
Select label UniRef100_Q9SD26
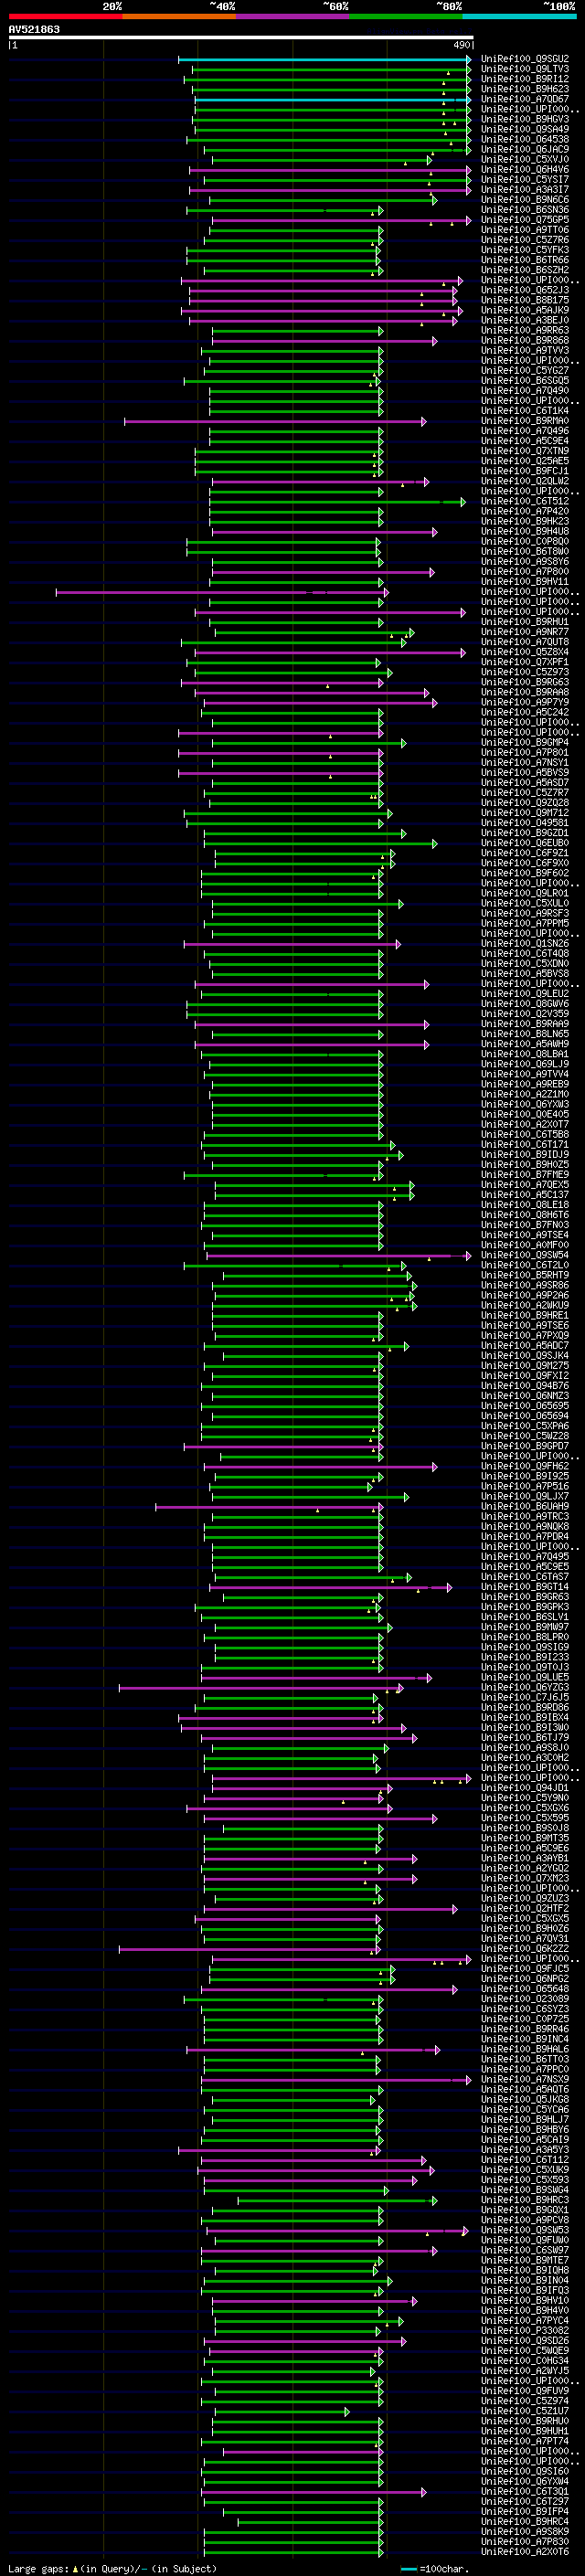coord(525,2341)
